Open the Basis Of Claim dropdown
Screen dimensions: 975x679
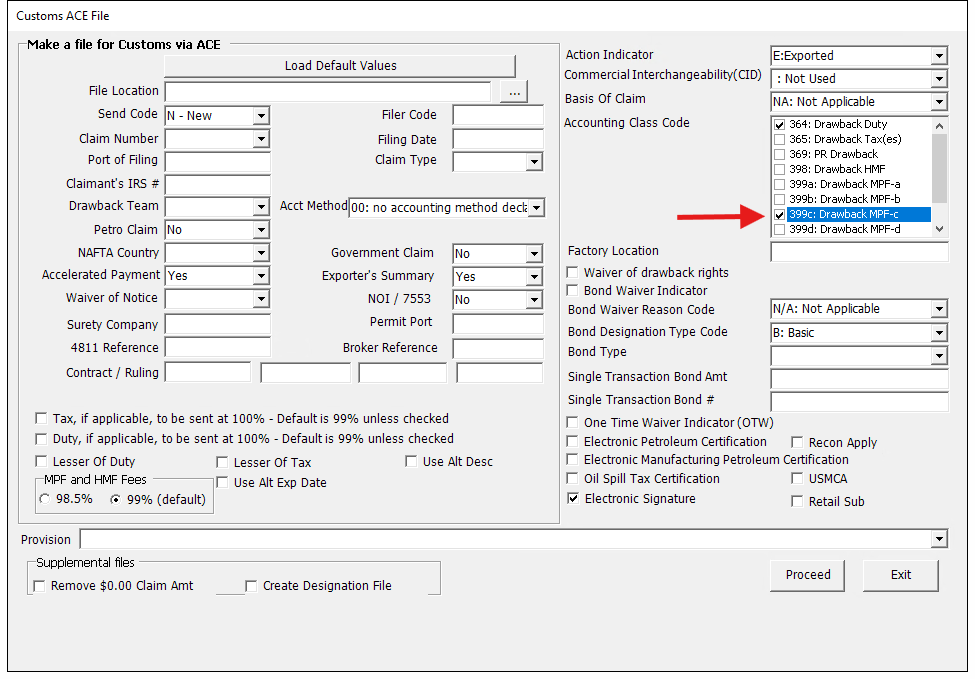click(940, 102)
